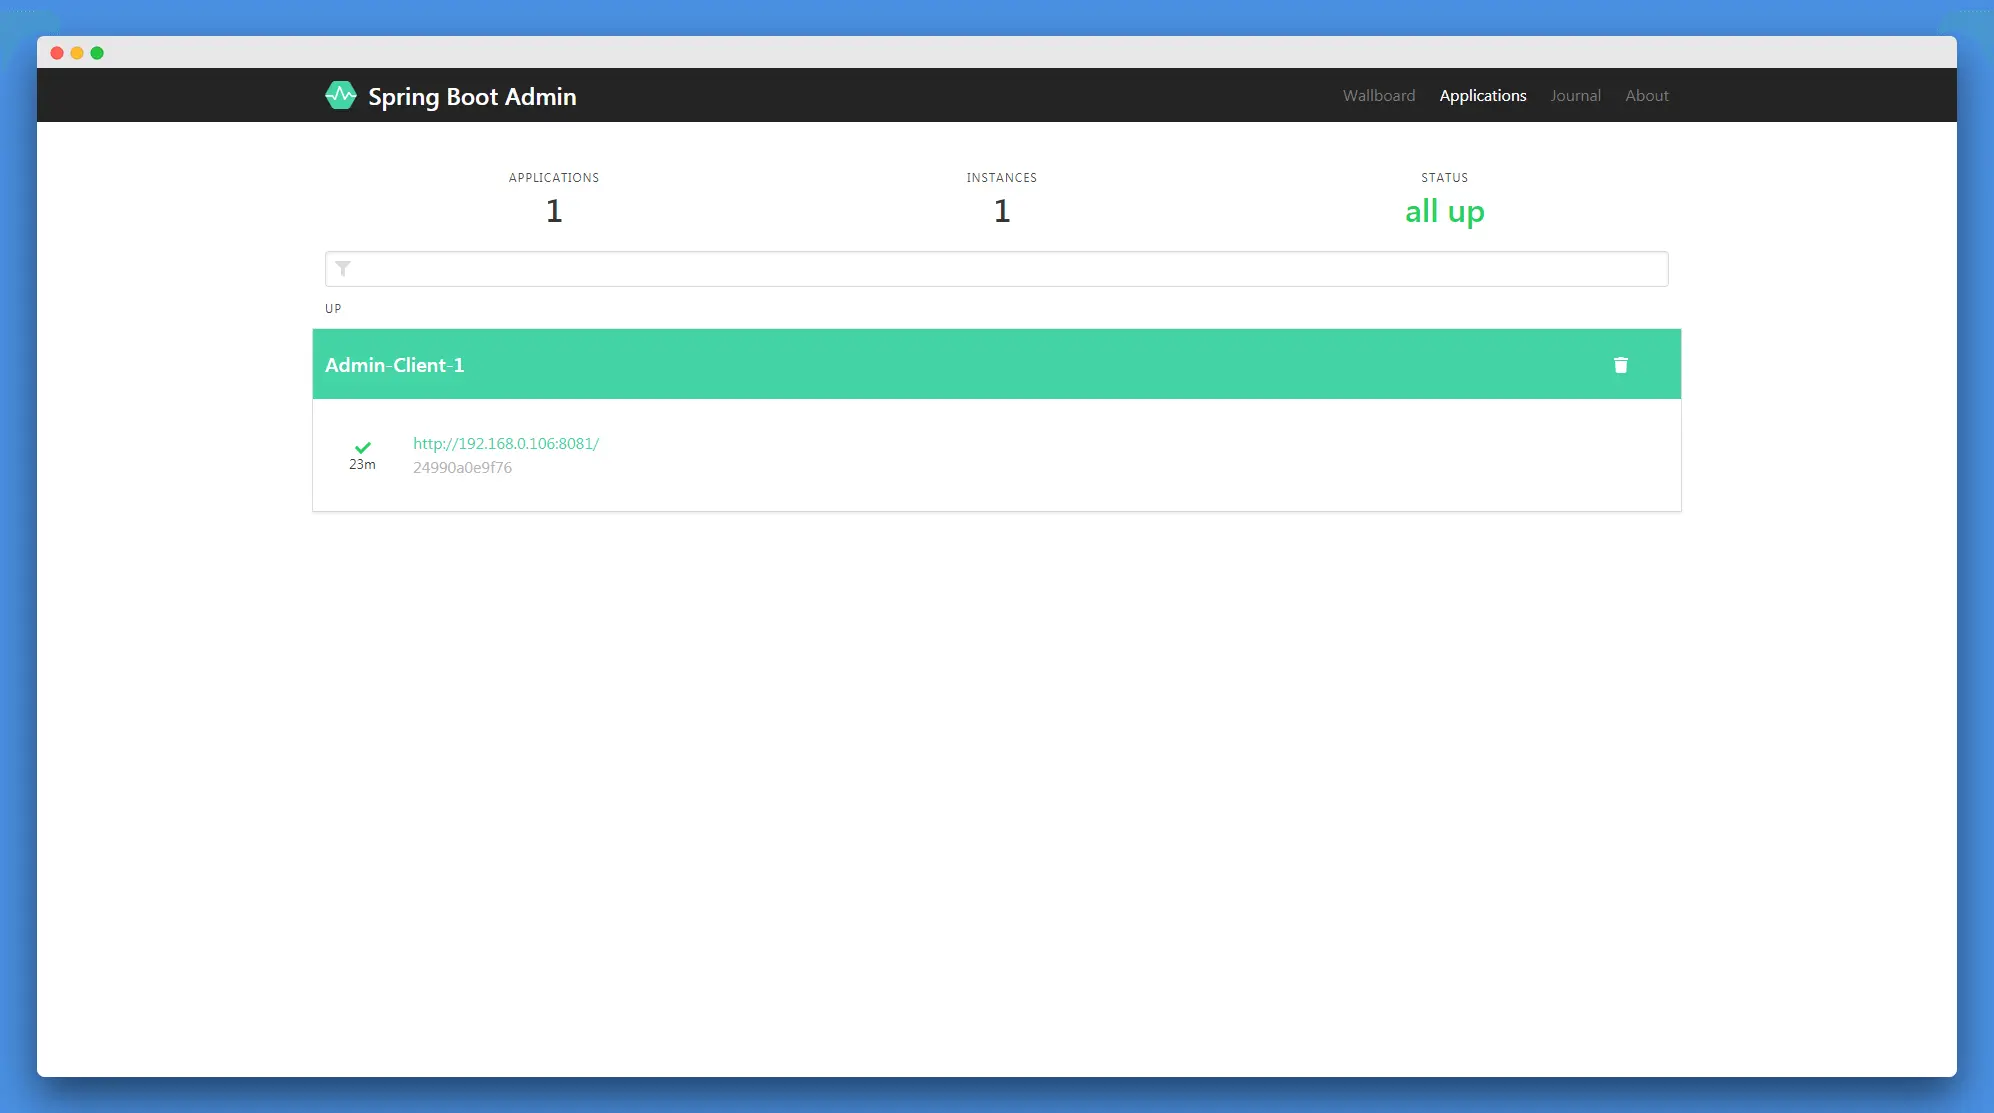Click the Applications count number
The height and width of the screenshot is (1113, 1994).
click(554, 211)
